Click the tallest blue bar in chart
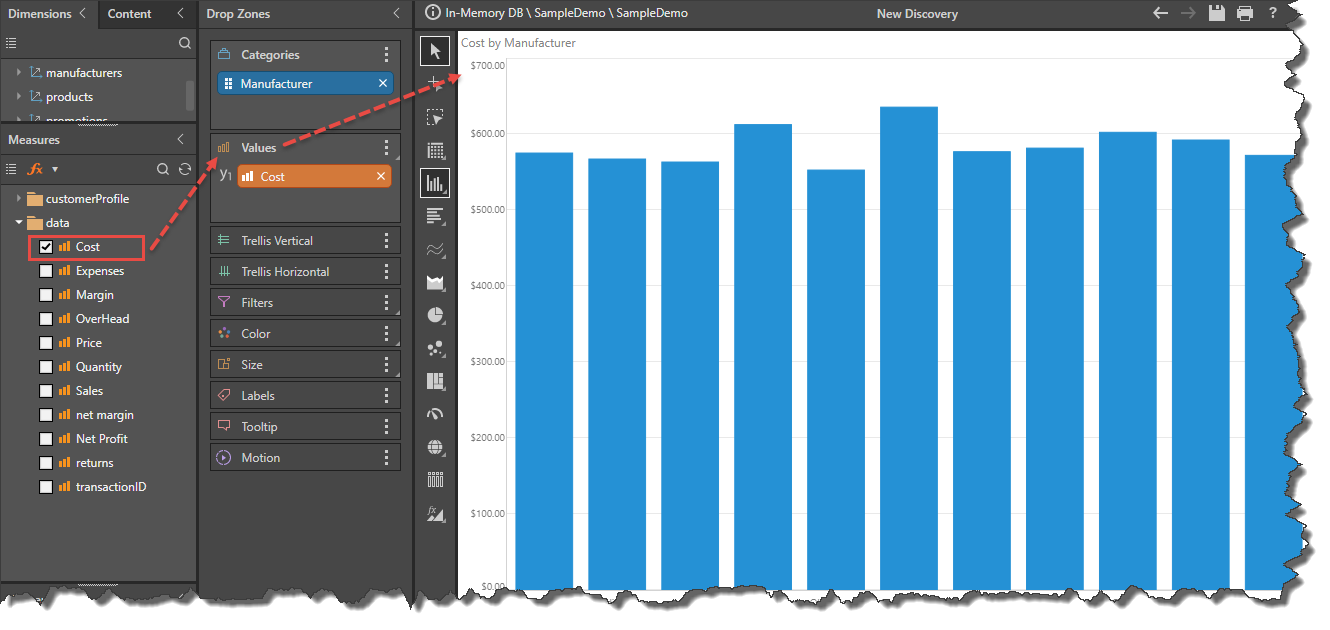 (x=908, y=350)
